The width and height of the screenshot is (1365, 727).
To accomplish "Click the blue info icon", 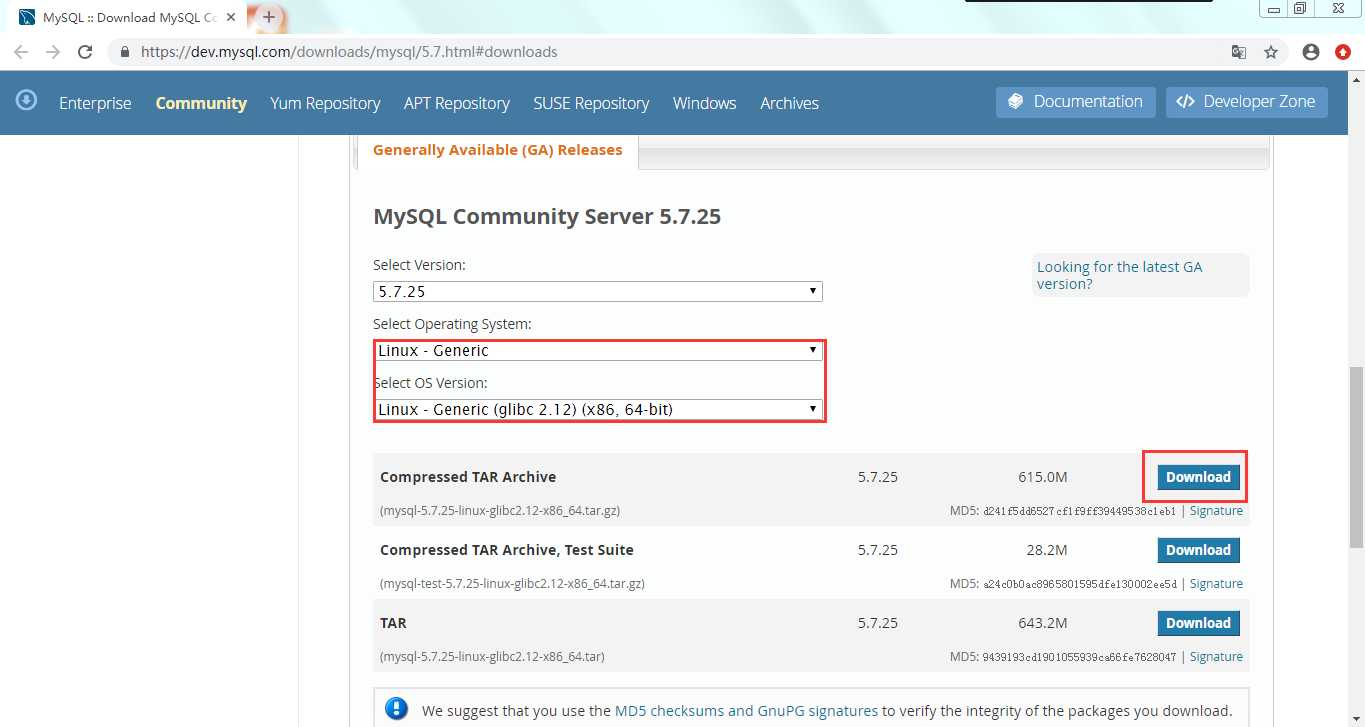I will pos(397,710).
